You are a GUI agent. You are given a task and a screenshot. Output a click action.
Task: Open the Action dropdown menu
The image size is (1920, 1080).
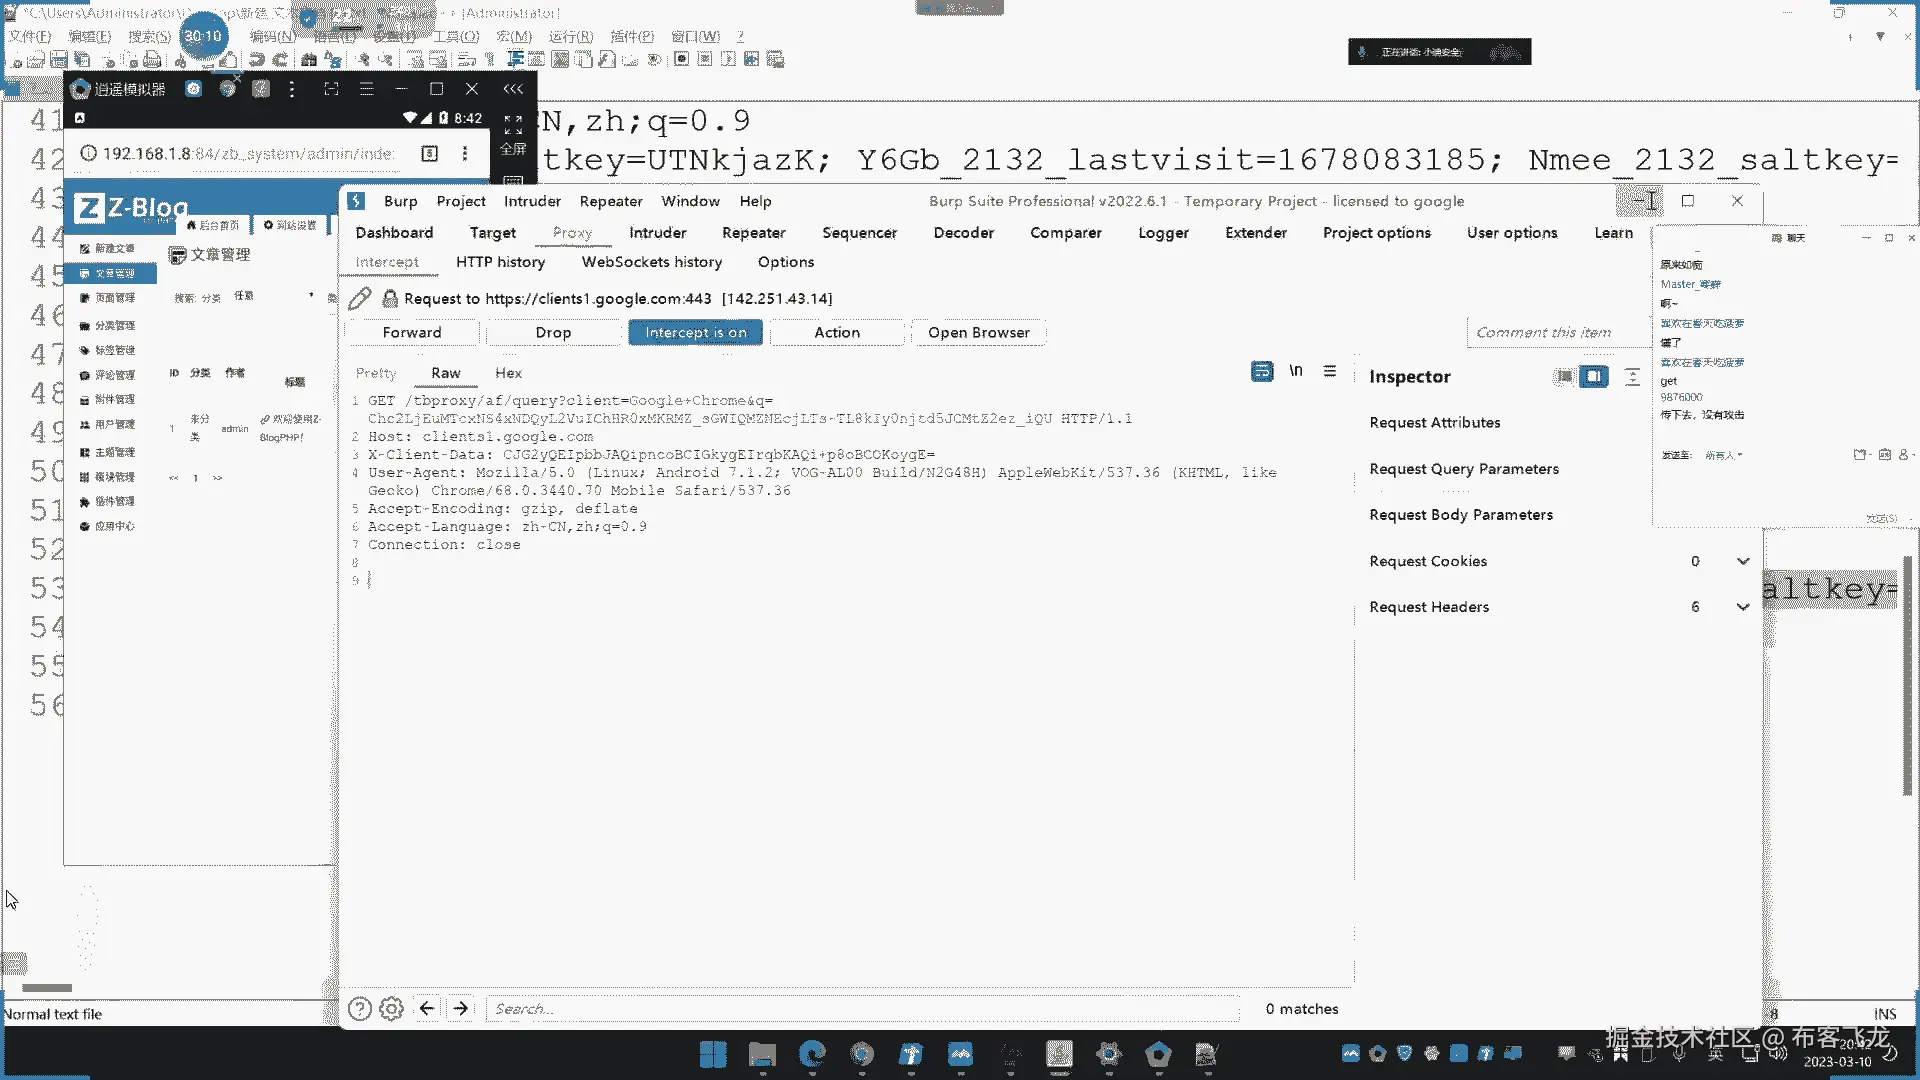tap(836, 332)
